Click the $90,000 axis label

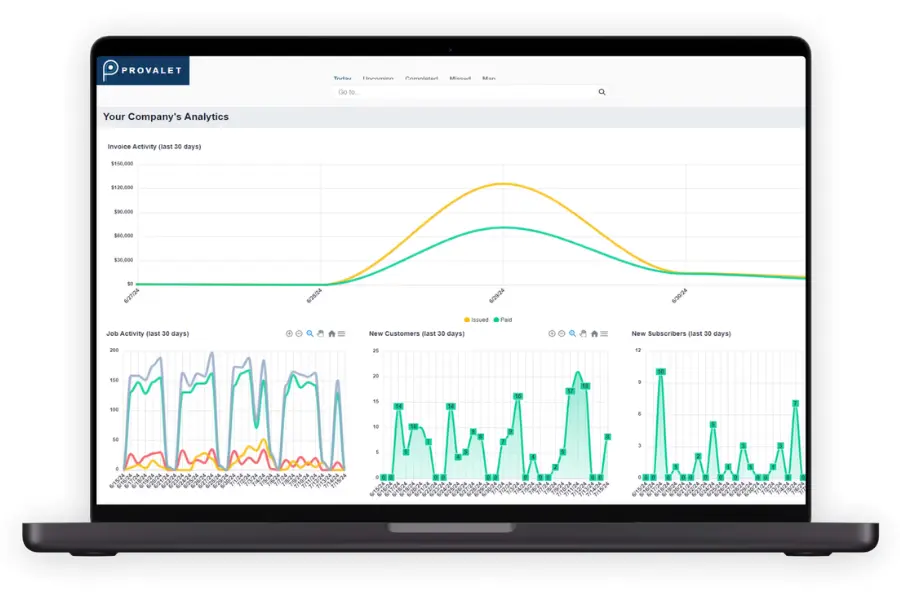point(123,212)
